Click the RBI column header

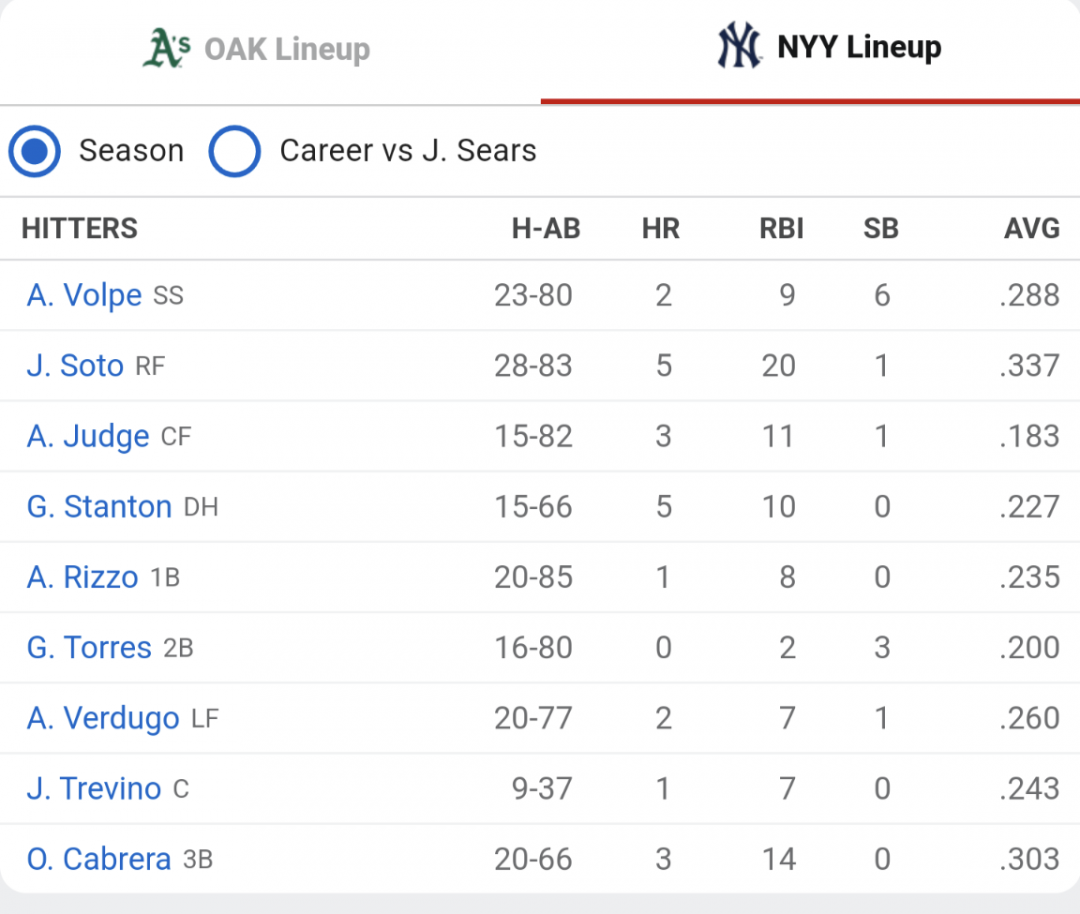(x=781, y=229)
